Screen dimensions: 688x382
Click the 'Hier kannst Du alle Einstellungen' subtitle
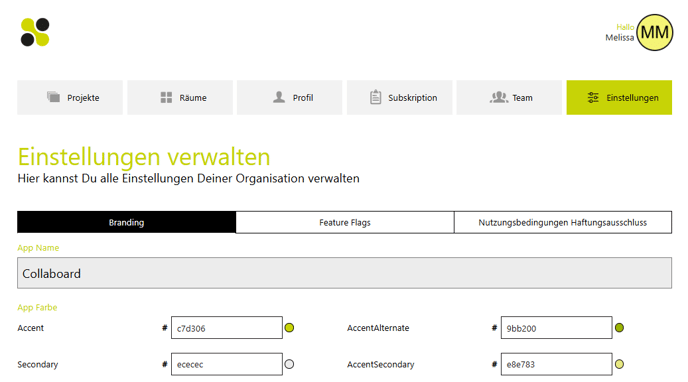point(188,179)
